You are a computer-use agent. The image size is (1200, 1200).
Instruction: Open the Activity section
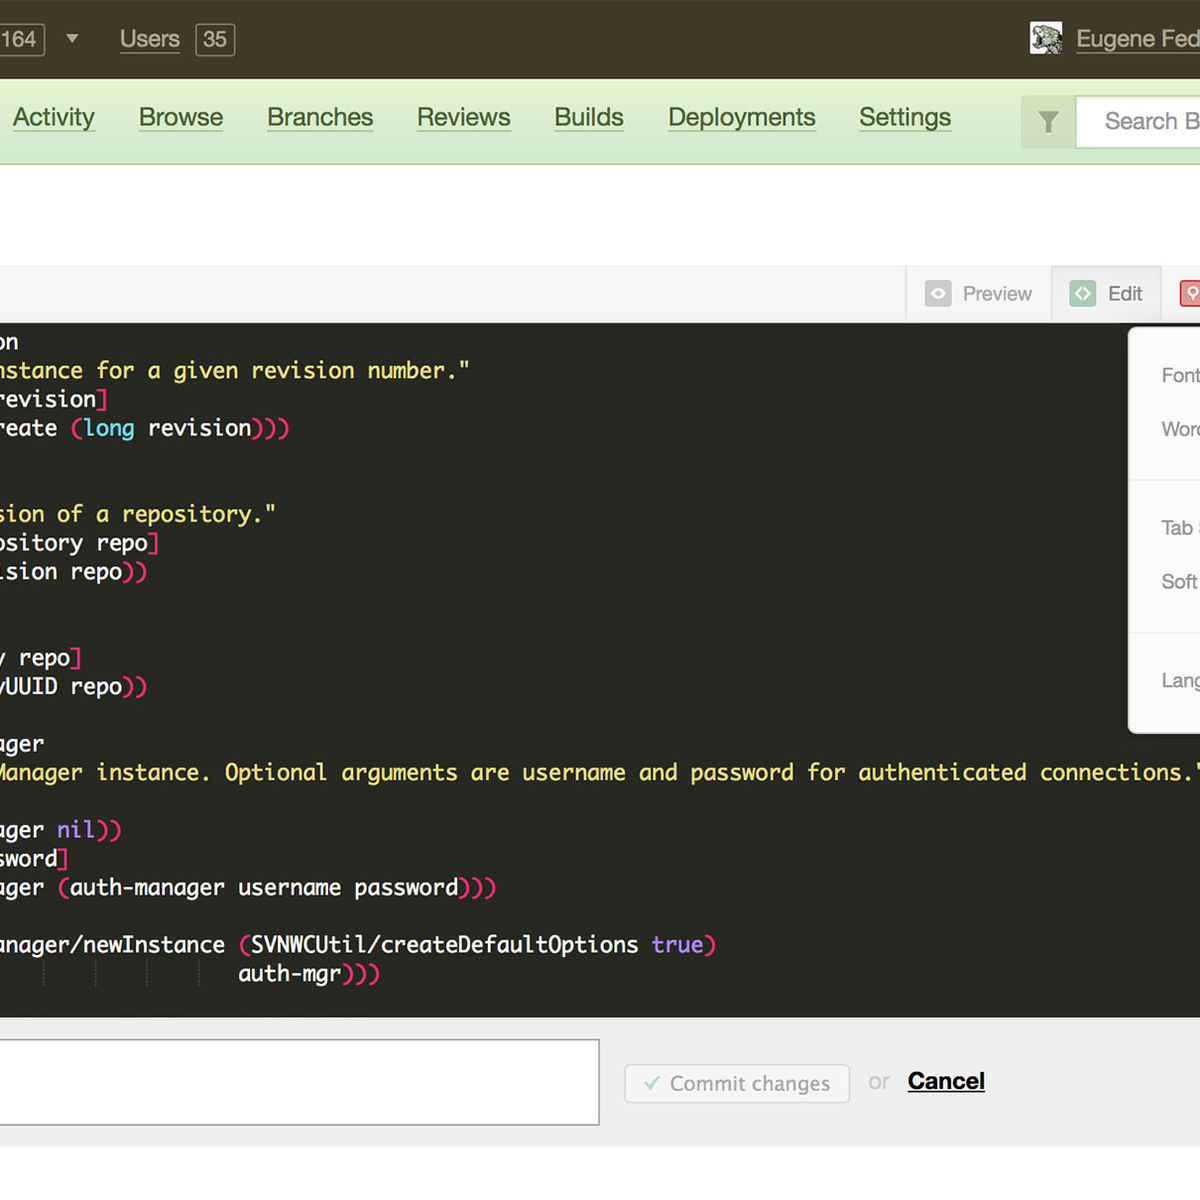(53, 117)
